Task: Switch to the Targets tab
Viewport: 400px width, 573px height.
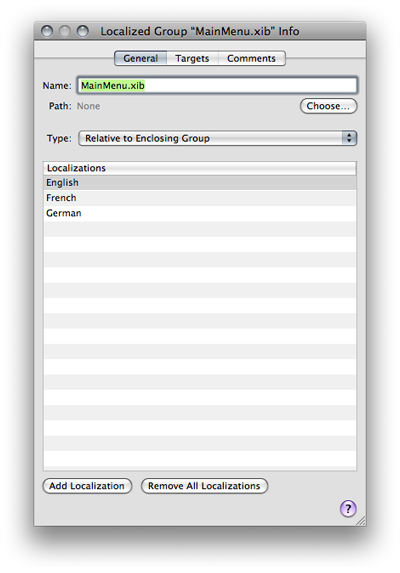Action: [x=192, y=58]
